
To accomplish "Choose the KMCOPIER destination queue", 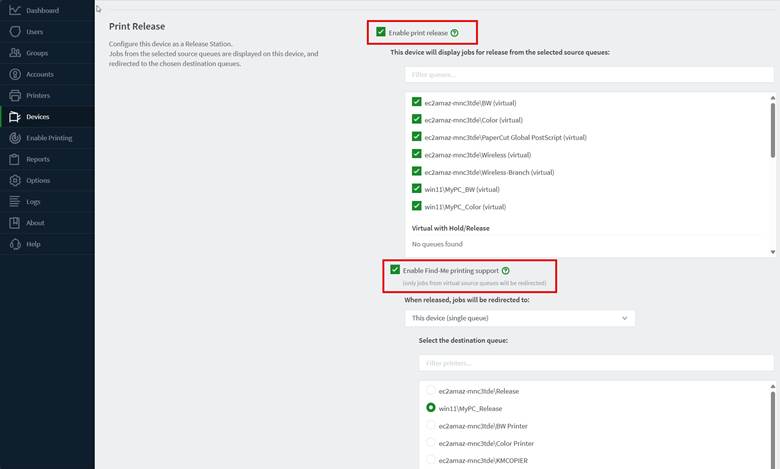I will coord(431,460).
